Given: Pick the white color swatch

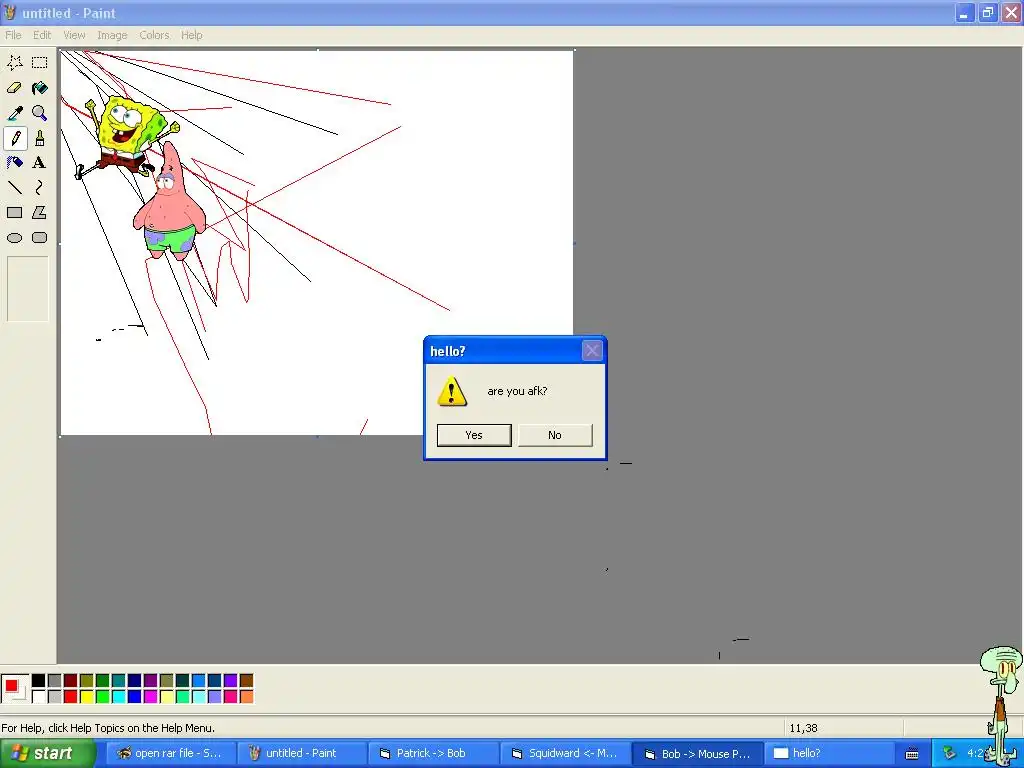Looking at the screenshot, I should [39, 697].
